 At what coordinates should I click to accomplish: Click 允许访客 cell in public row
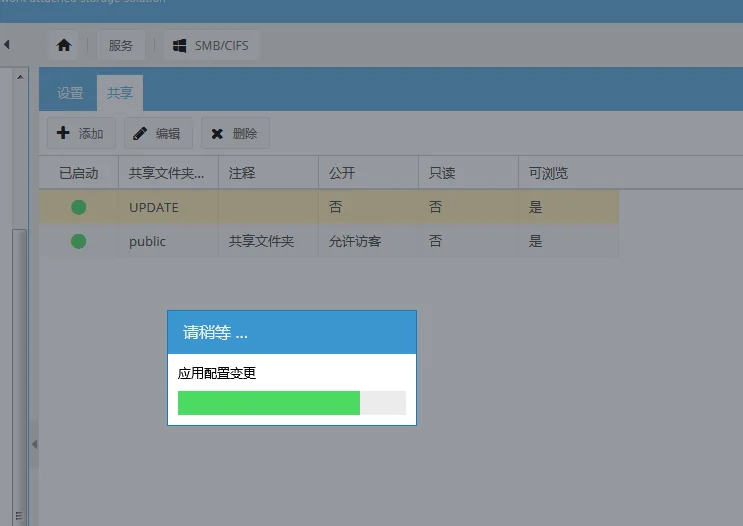(x=368, y=241)
